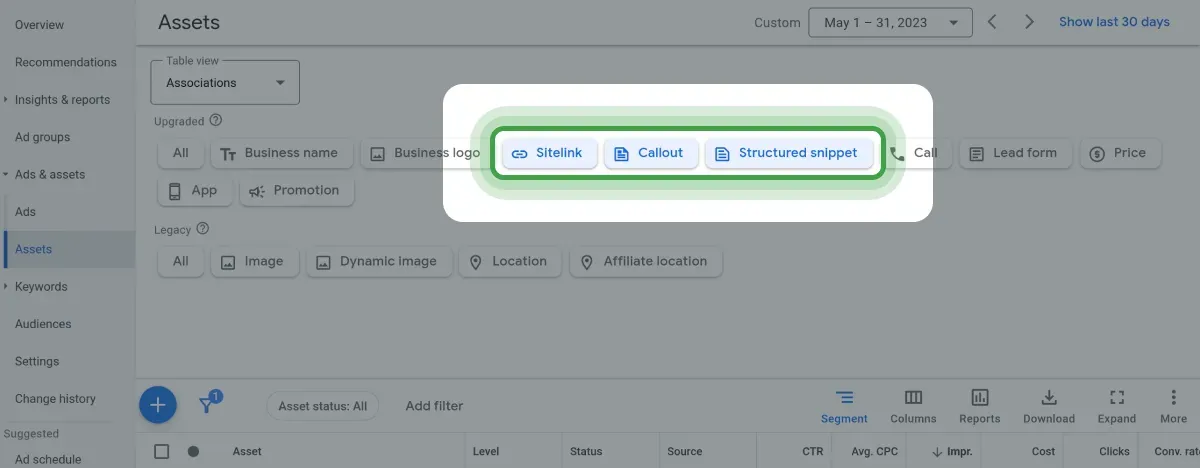Open the May 1 – 31, 2023 date picker
The image size is (1200, 468).
pyautogui.click(x=890, y=23)
